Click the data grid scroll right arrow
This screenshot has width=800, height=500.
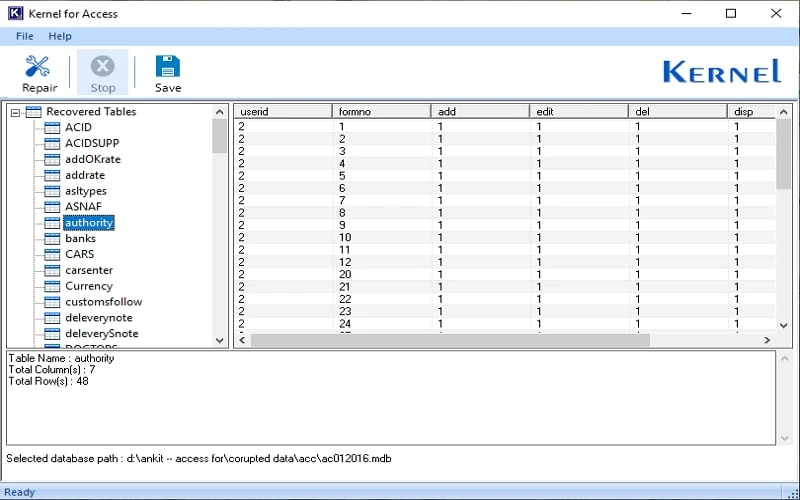pos(767,340)
